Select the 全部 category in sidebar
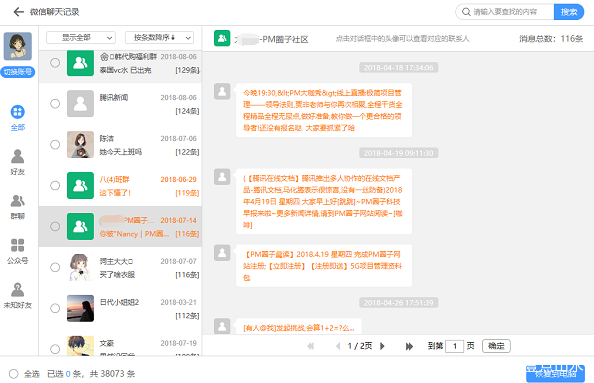The width and height of the screenshot is (594, 383). 17,118
